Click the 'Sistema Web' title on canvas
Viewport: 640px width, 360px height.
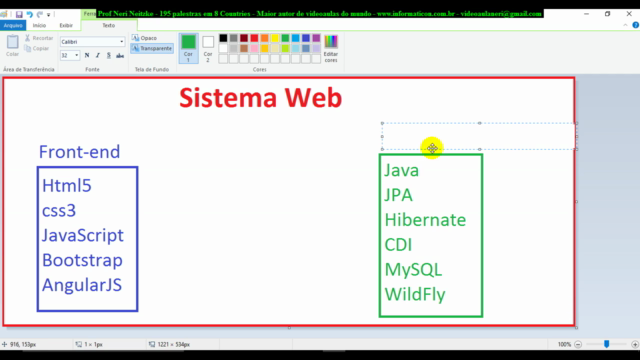260,98
